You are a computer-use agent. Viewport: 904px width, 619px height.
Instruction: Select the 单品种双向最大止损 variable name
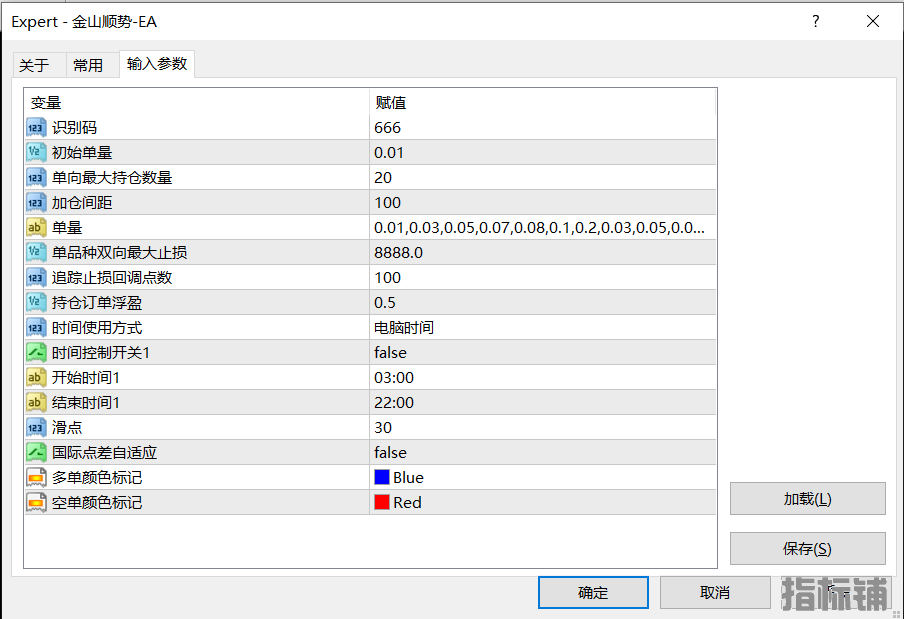pyautogui.click(x=119, y=252)
